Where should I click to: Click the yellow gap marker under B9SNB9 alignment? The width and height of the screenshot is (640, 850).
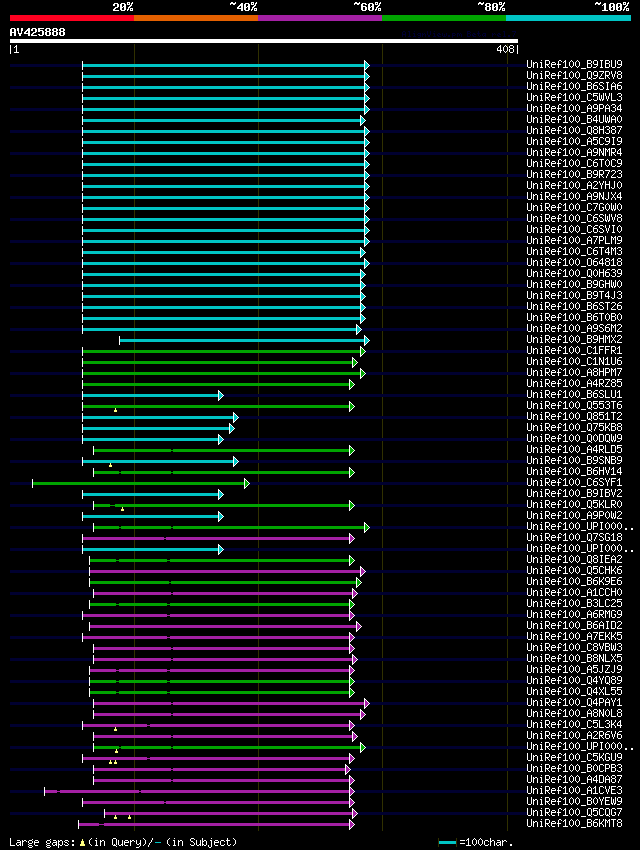click(x=111, y=465)
